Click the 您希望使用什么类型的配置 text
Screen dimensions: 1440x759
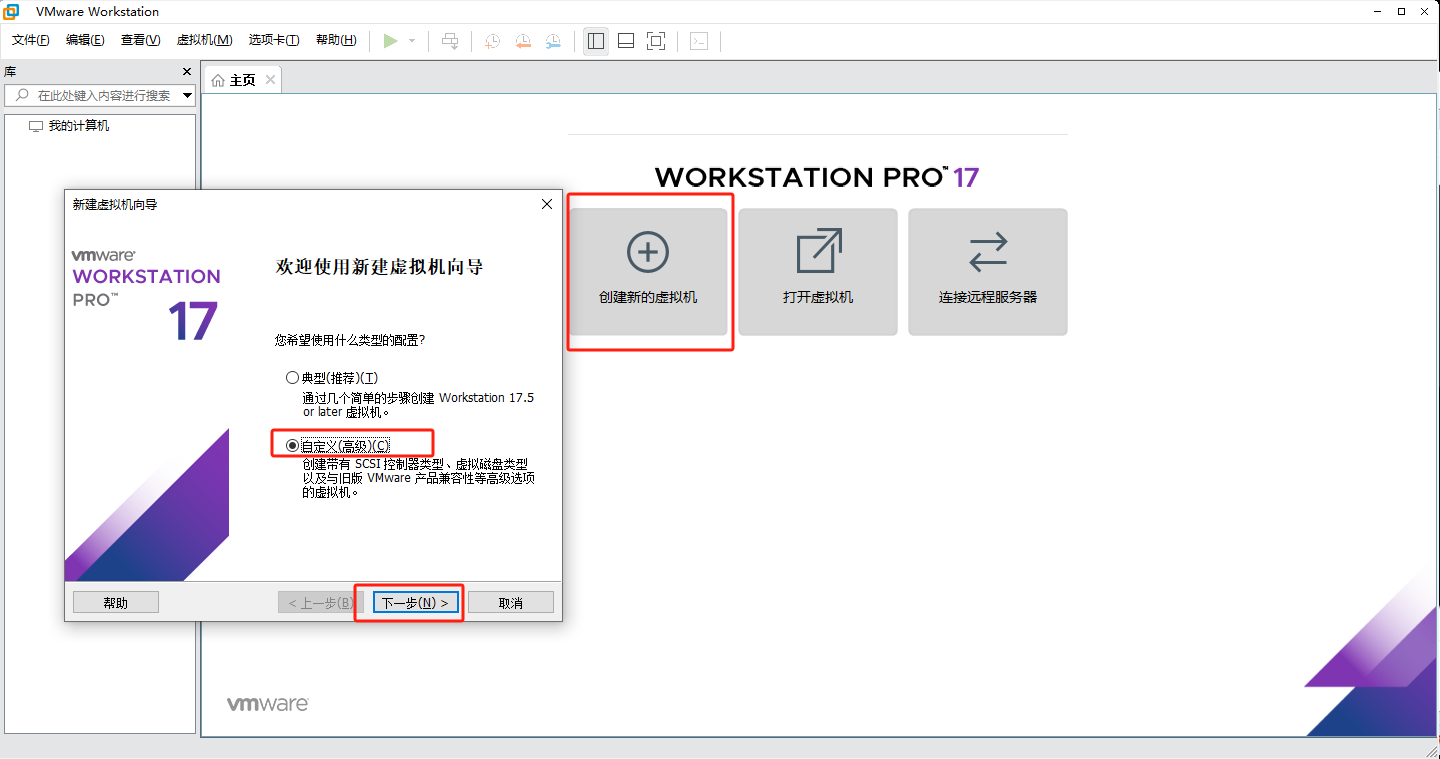[350, 340]
